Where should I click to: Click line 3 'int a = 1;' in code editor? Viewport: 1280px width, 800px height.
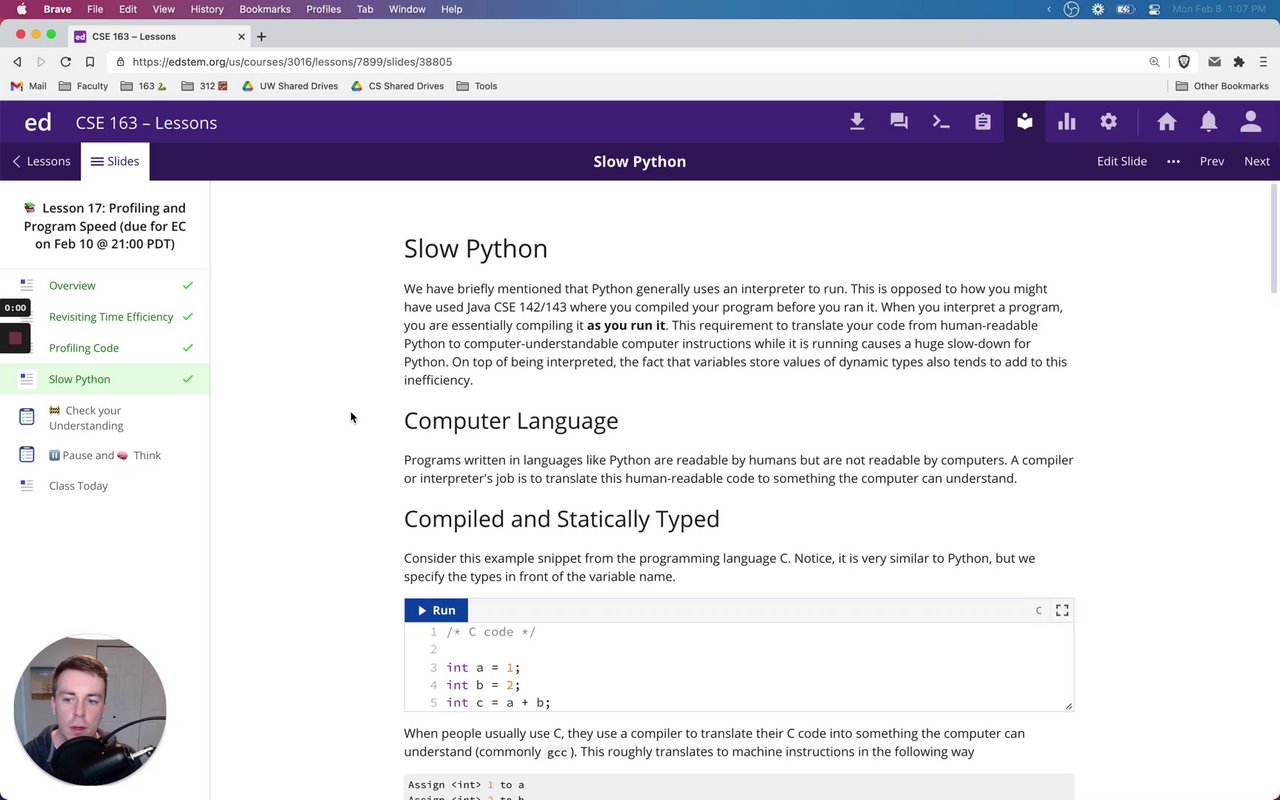coord(483,667)
